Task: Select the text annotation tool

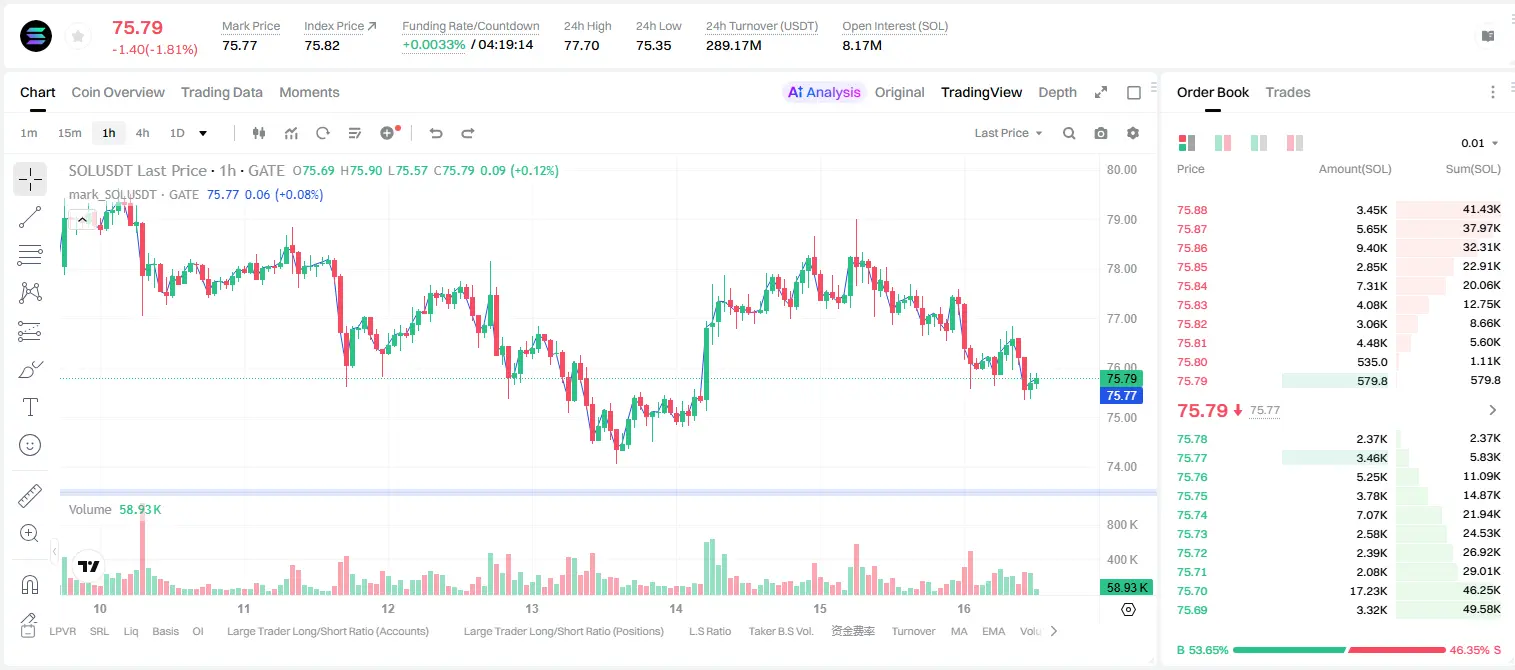Action: pos(30,407)
